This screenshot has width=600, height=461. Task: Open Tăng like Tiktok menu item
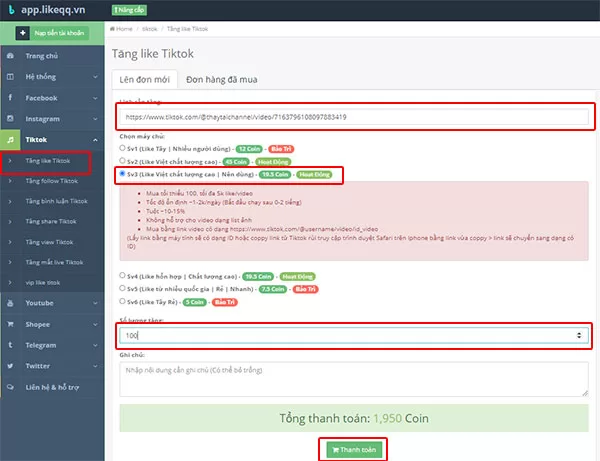[48, 161]
